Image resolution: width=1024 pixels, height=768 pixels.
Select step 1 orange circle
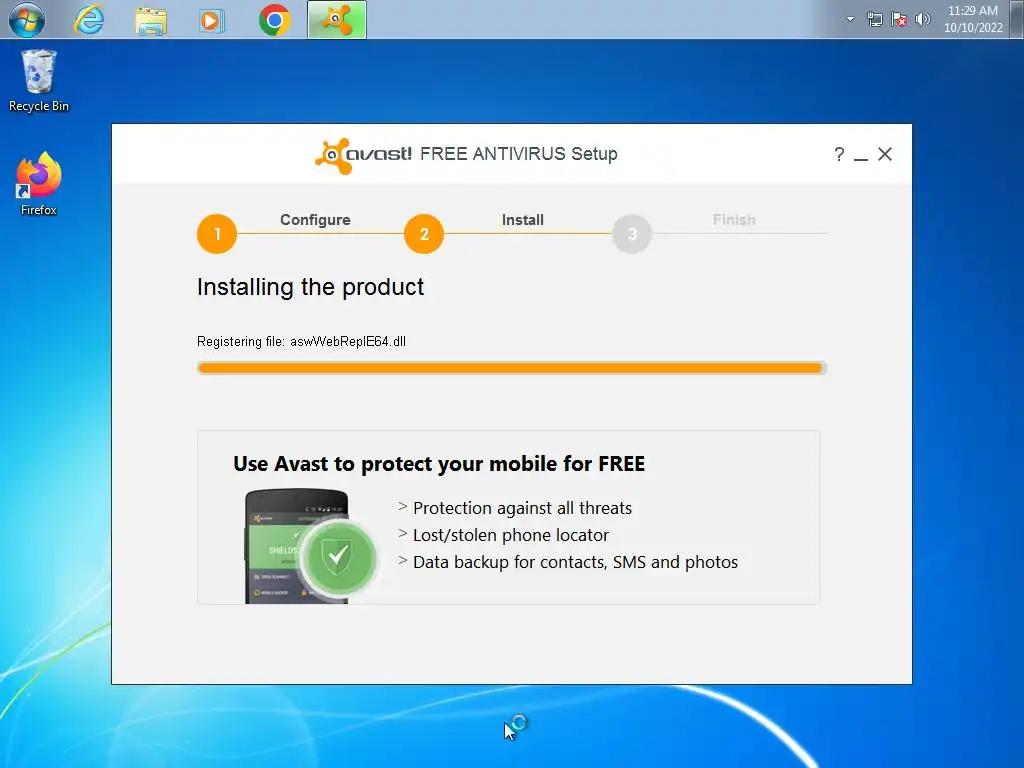tap(217, 234)
